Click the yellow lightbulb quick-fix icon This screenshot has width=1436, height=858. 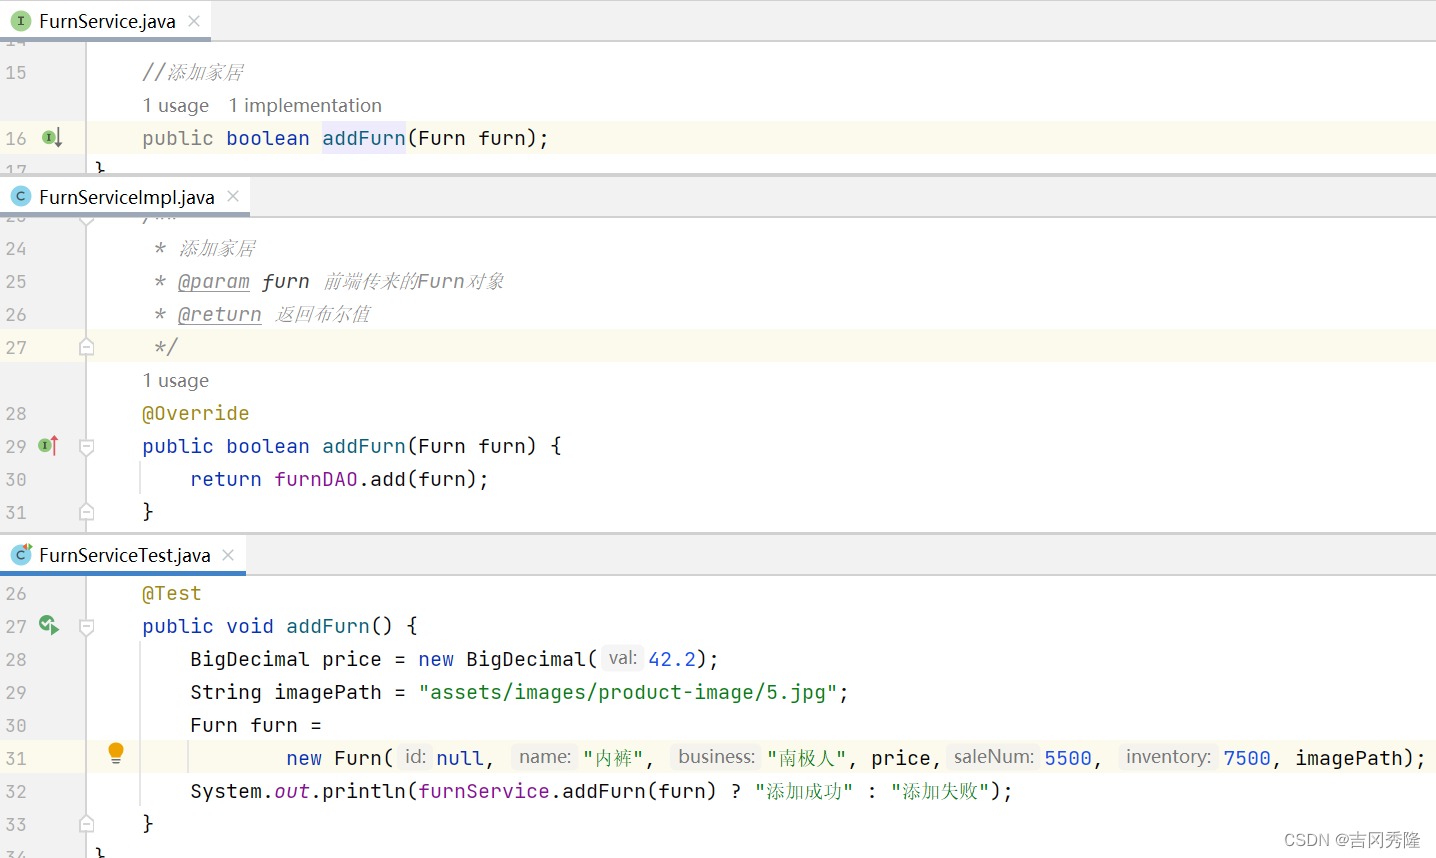(x=116, y=754)
